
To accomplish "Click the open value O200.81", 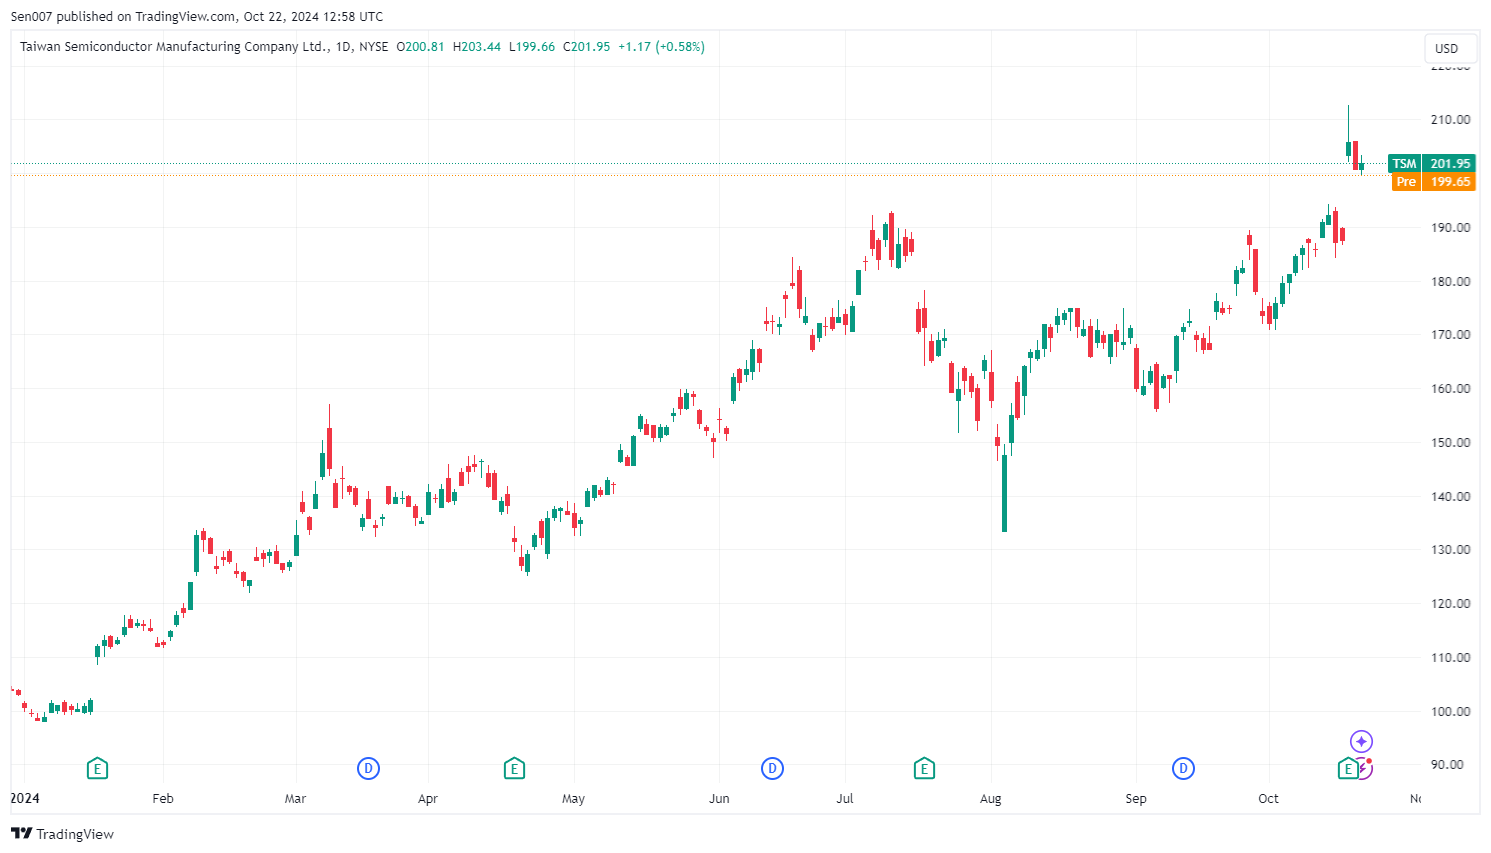I will pyautogui.click(x=420, y=47).
